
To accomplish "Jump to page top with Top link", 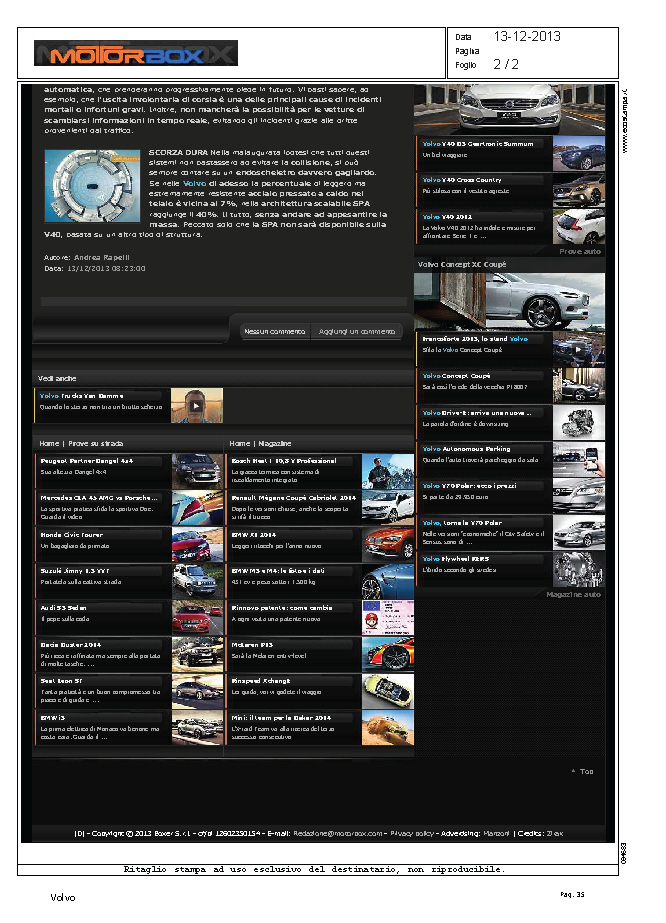I will [582, 771].
